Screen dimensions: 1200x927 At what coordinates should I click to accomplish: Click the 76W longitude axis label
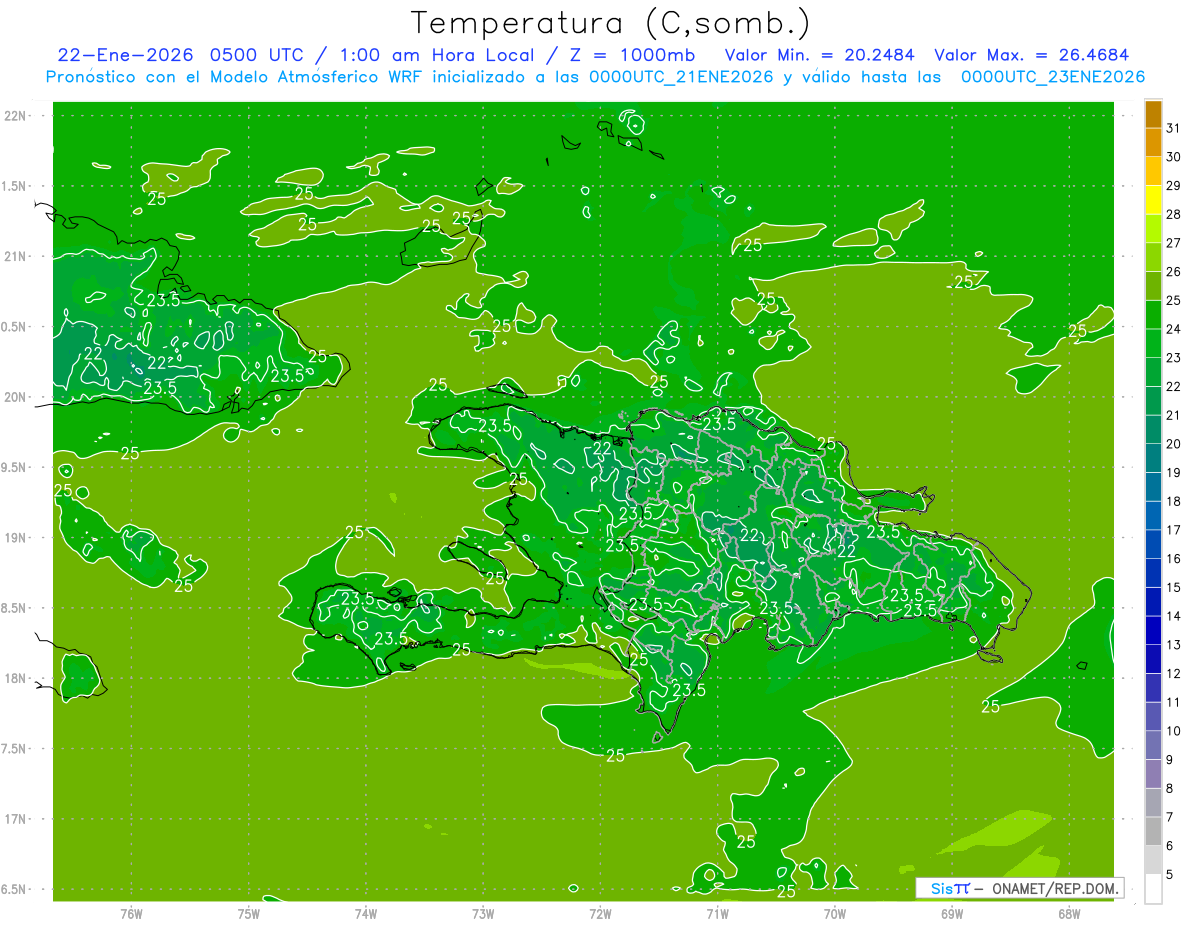coord(131,914)
